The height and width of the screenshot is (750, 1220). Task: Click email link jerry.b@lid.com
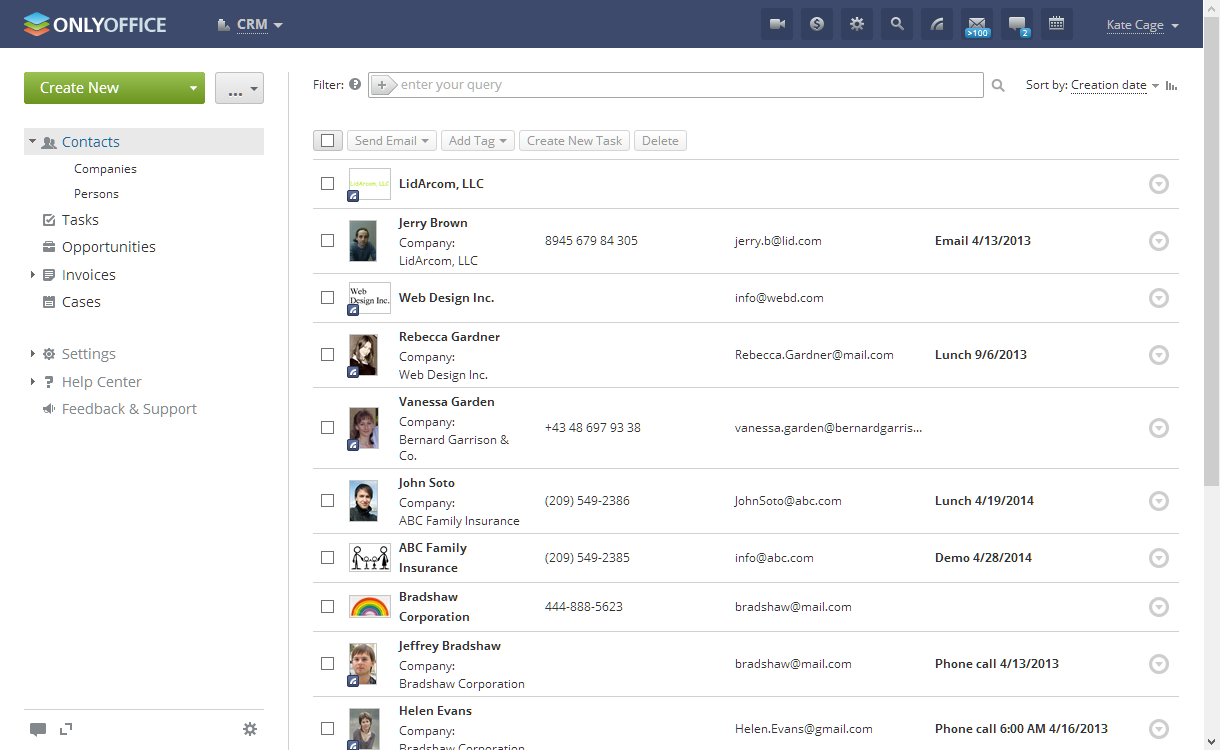coord(778,241)
